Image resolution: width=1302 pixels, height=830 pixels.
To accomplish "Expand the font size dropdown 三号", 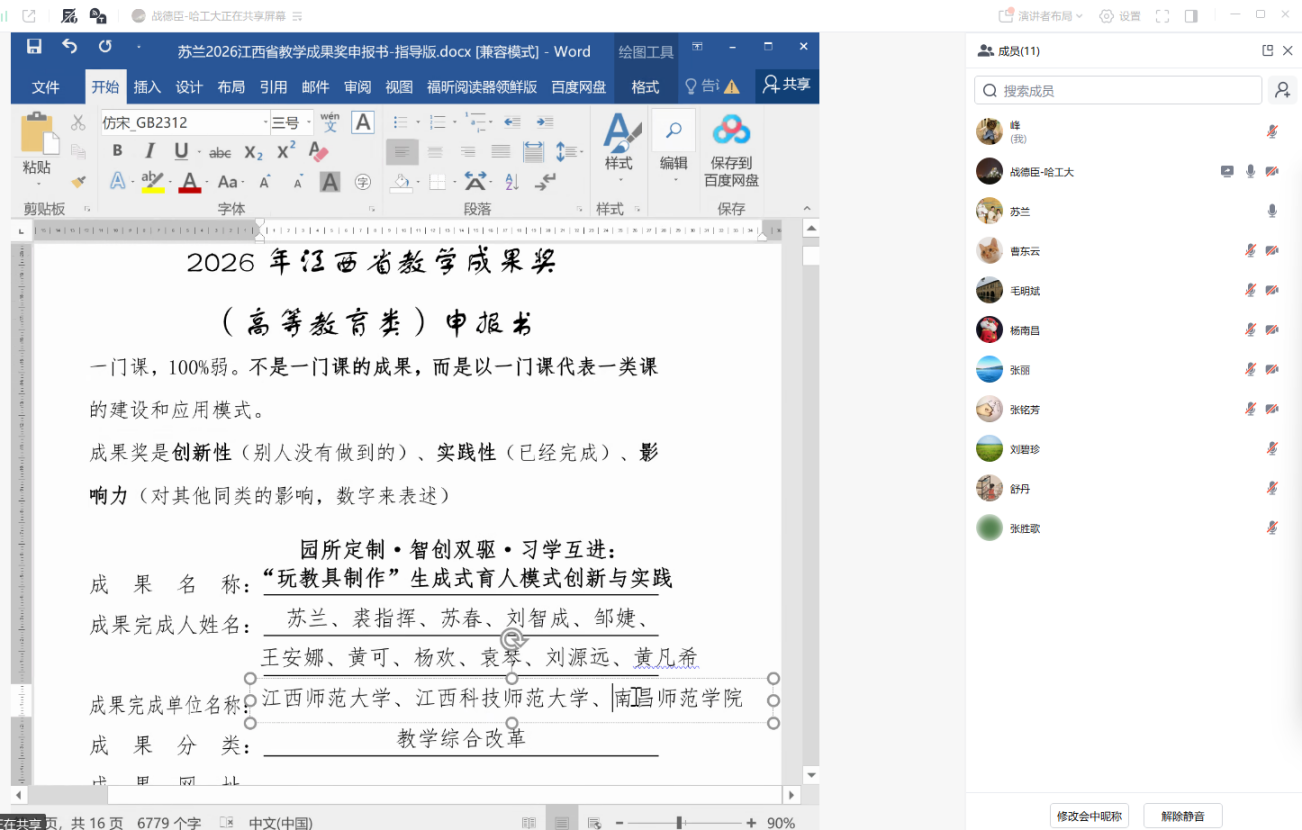I will tap(308, 123).
